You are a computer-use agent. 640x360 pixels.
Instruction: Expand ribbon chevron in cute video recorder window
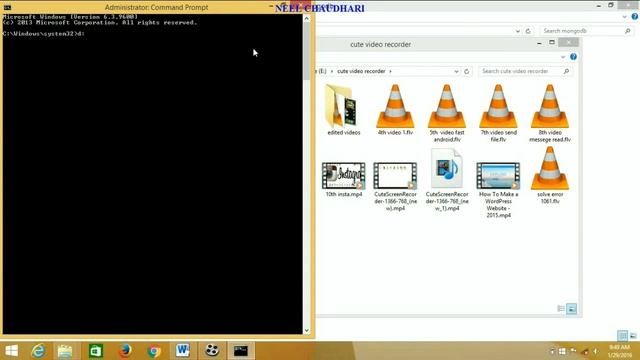(563, 57)
